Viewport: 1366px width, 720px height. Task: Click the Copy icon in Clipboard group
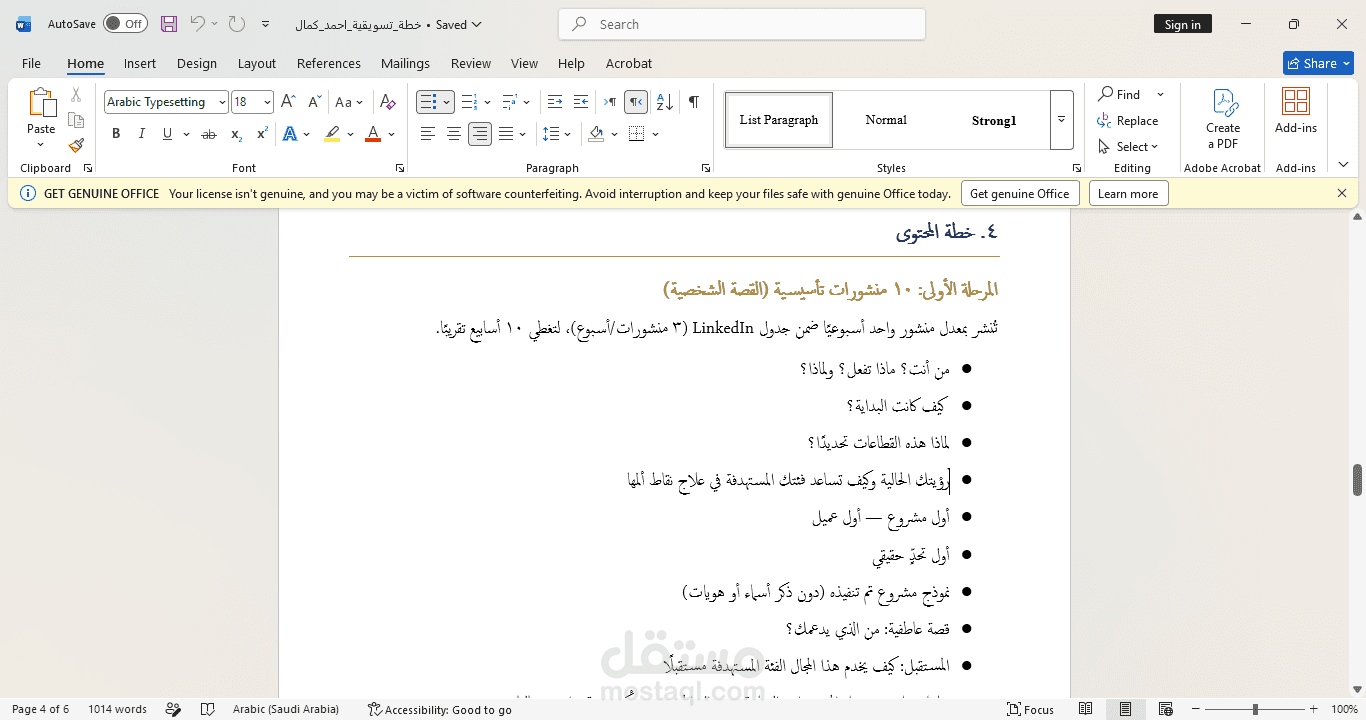76,120
